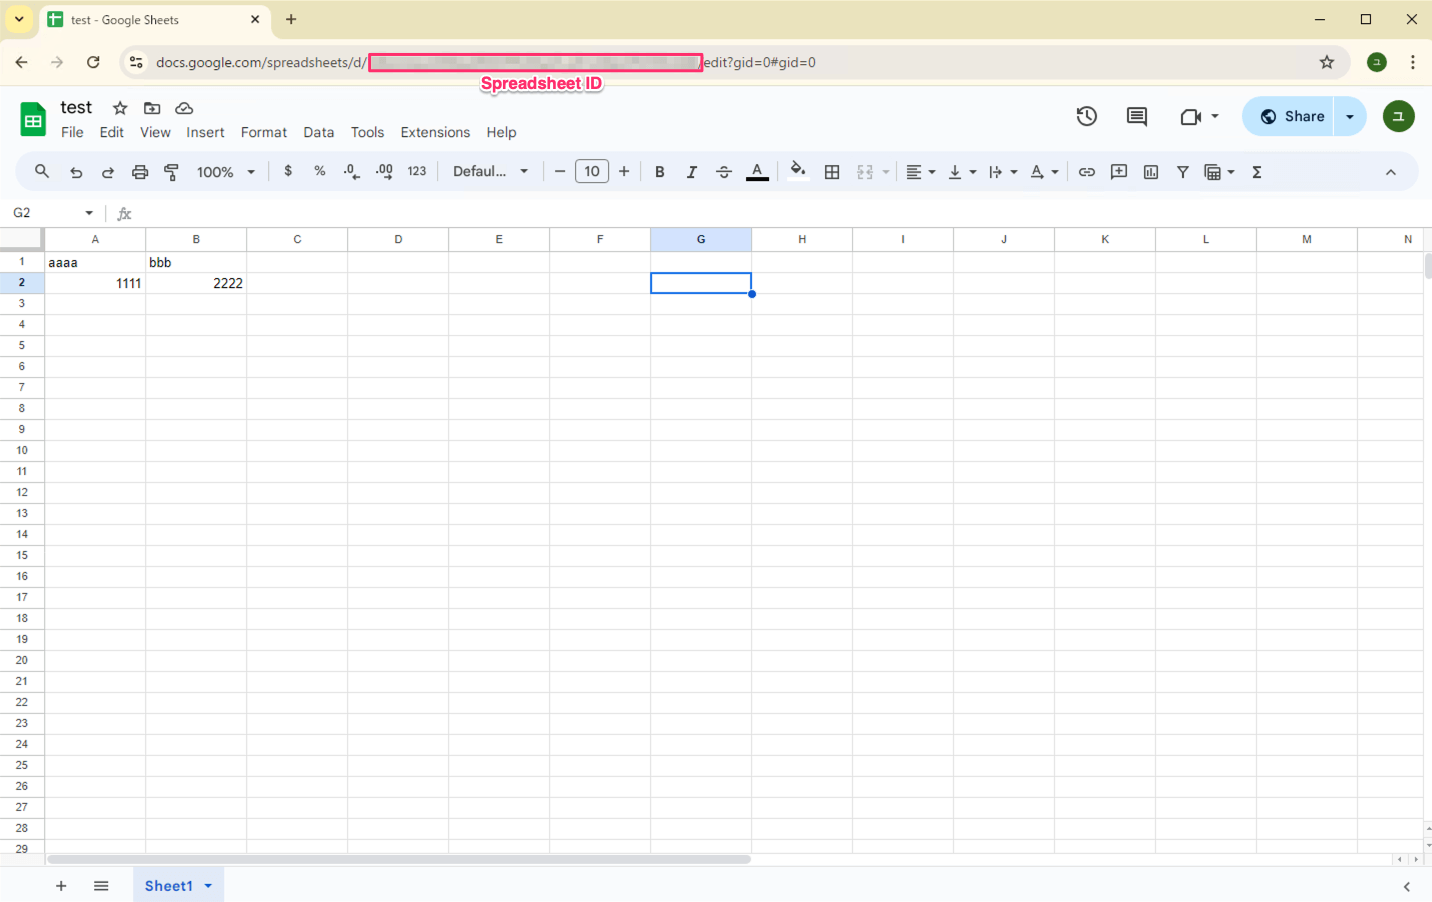This screenshot has width=1432, height=902.
Task: Open the Format menu
Action: (x=264, y=132)
